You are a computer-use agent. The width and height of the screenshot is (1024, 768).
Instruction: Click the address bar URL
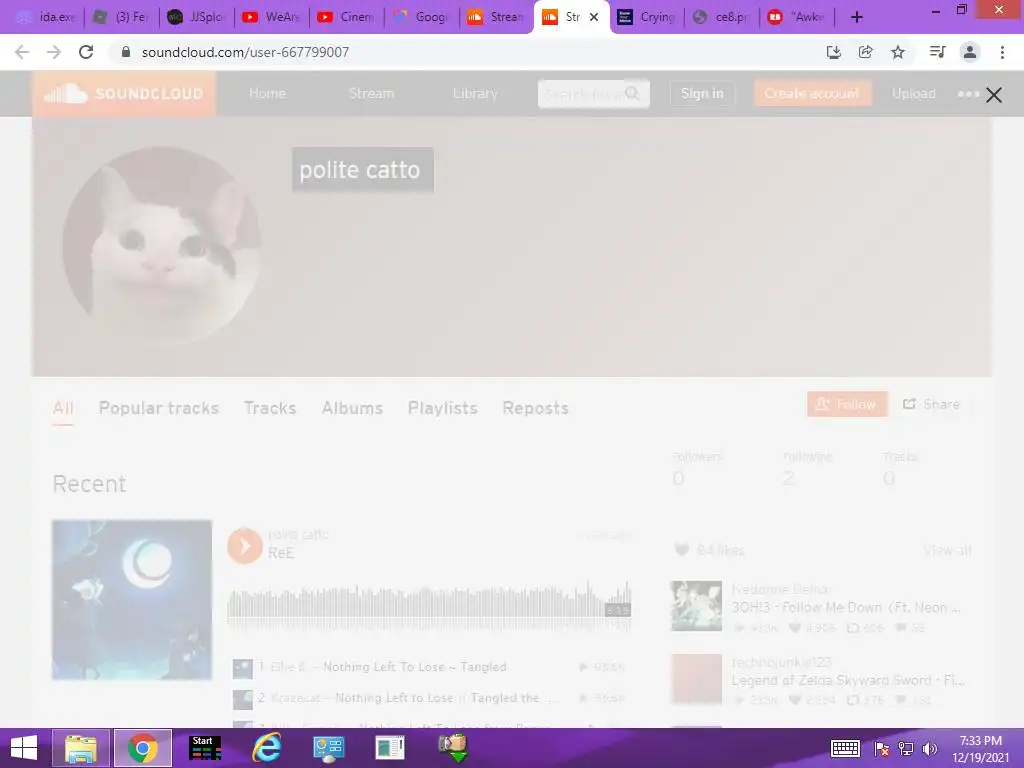[x=245, y=52]
